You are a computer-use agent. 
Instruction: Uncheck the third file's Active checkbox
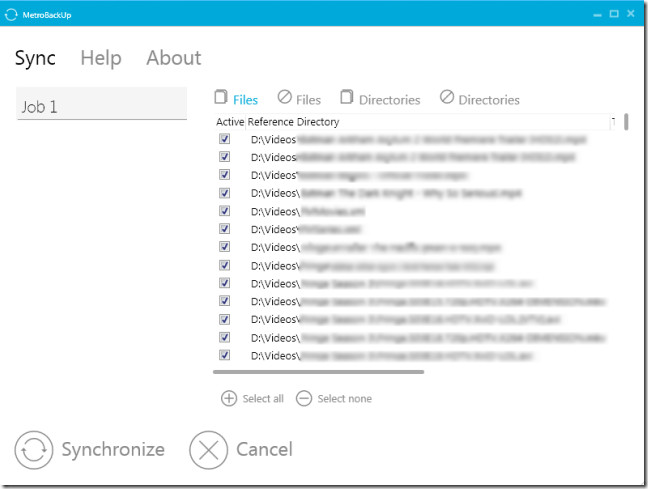(224, 174)
